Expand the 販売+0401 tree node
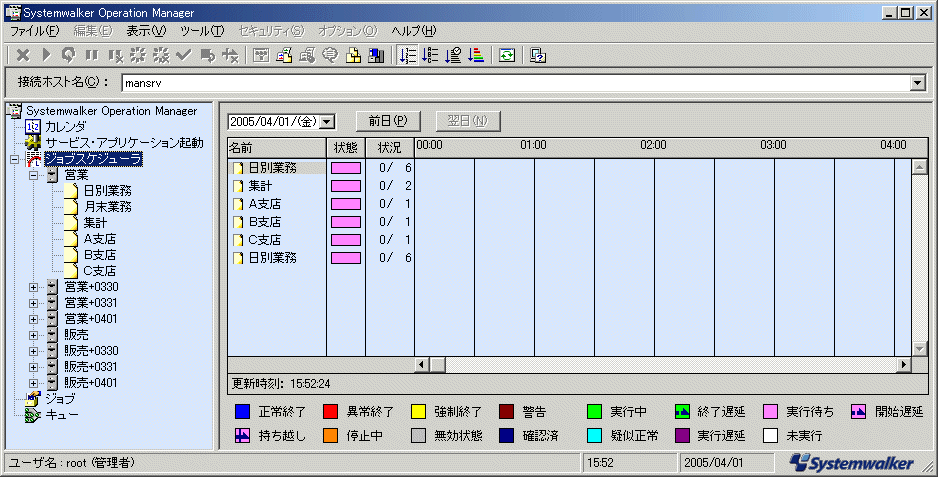The width and height of the screenshot is (938, 477). pos(34,383)
